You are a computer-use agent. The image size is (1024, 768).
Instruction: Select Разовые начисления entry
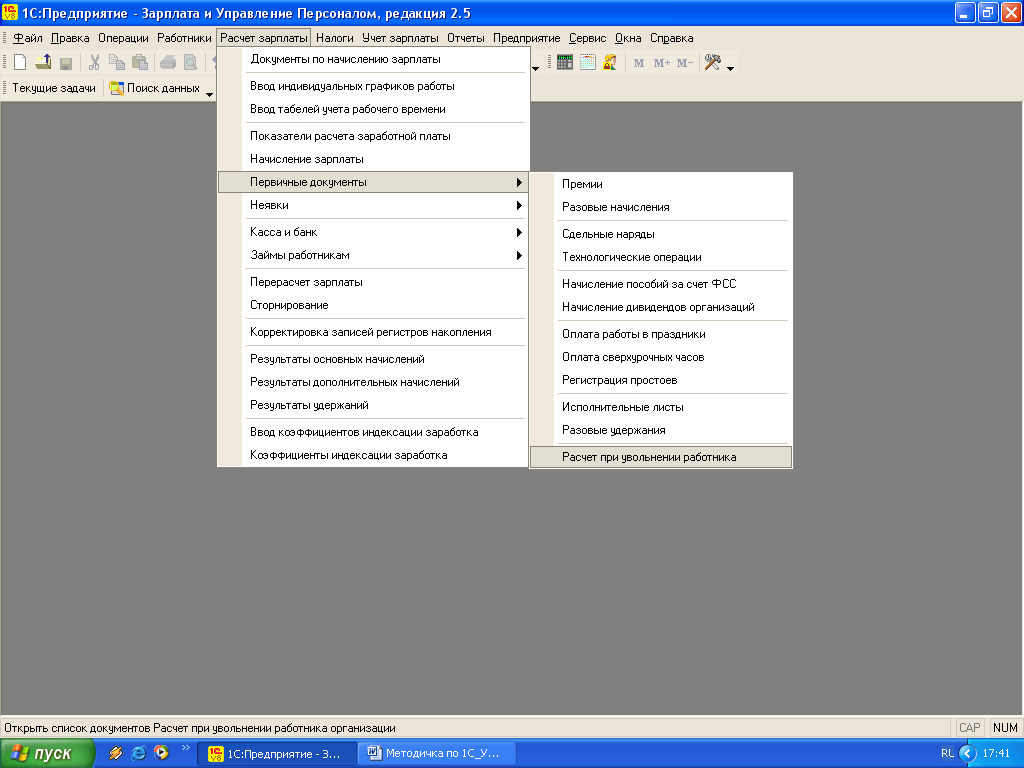pos(661,207)
